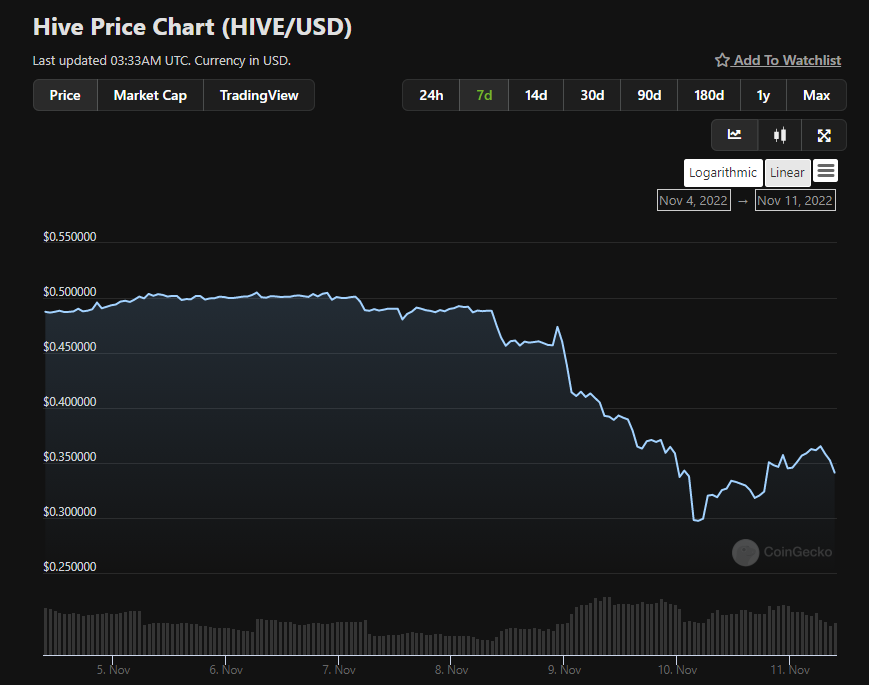Edit start date Nov 4, 2022
The width and height of the screenshot is (869, 685).
(x=693, y=201)
